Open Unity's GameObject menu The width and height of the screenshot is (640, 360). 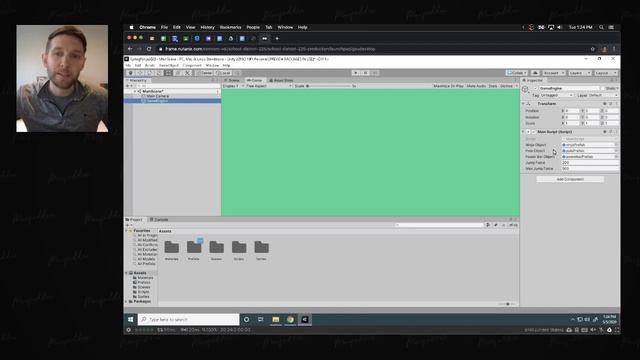(169, 65)
